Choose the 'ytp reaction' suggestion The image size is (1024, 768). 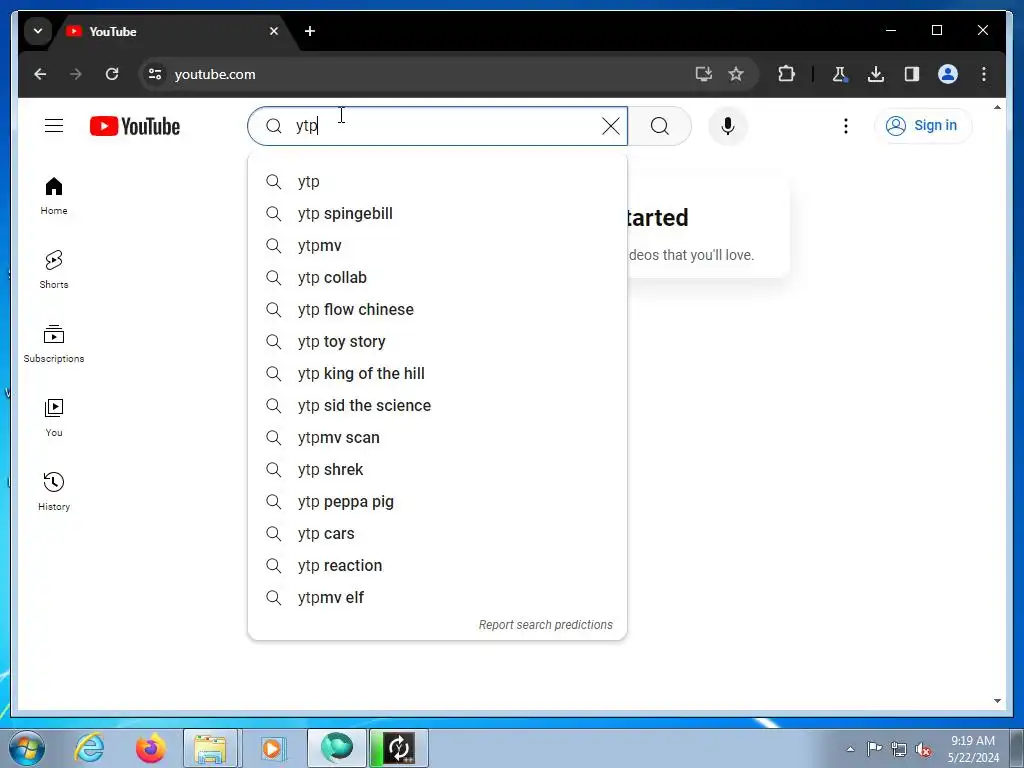click(x=437, y=566)
